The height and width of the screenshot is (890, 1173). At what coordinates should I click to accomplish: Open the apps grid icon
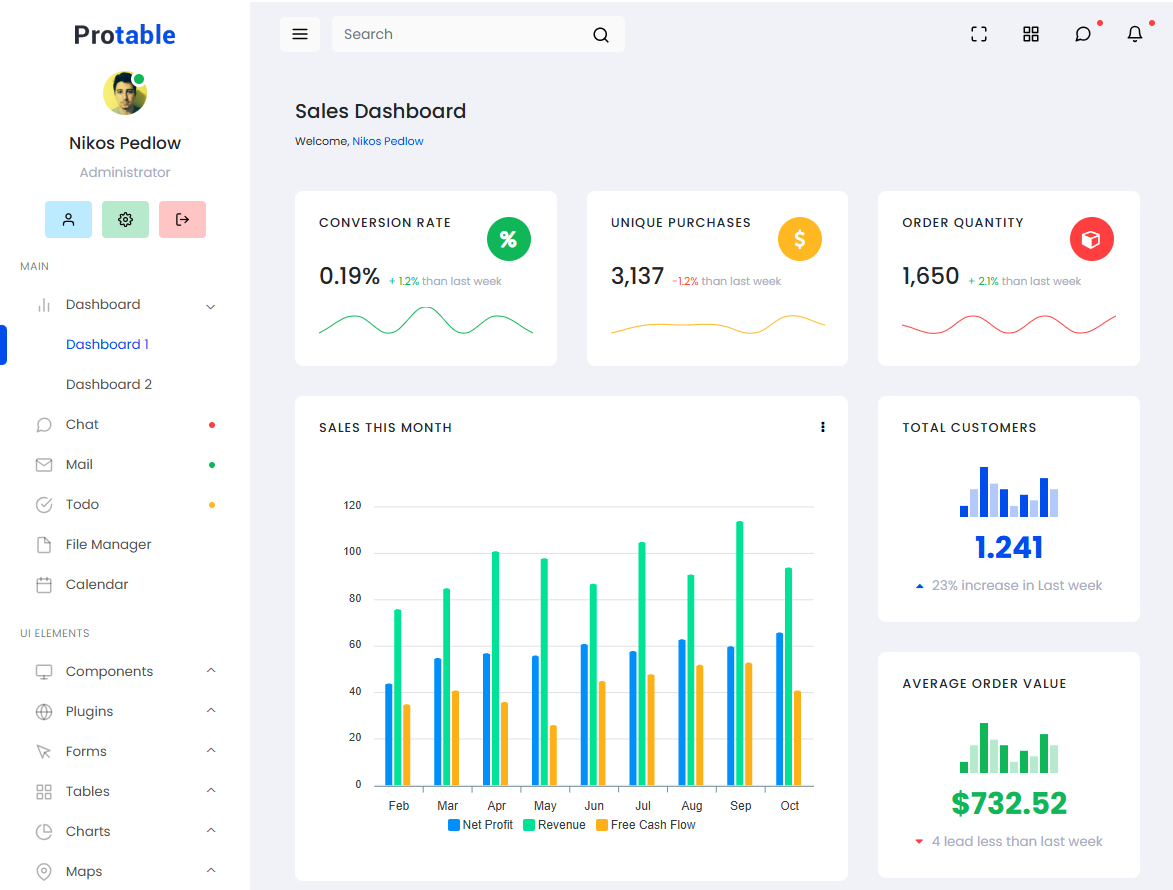[1031, 34]
